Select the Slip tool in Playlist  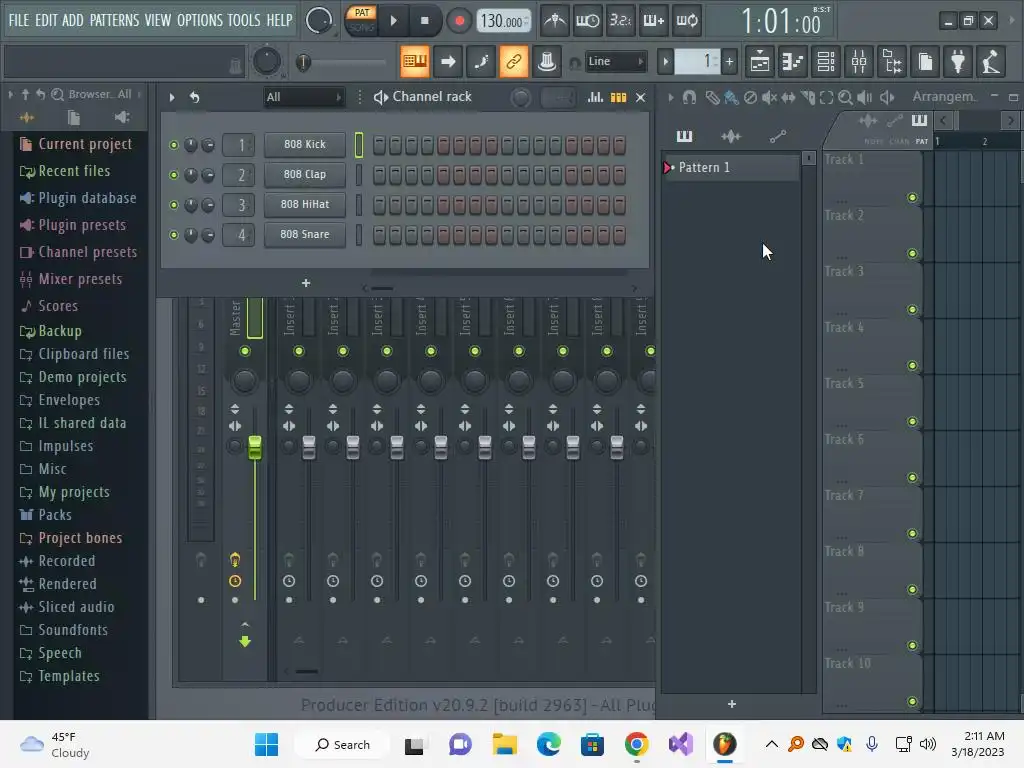click(x=788, y=97)
